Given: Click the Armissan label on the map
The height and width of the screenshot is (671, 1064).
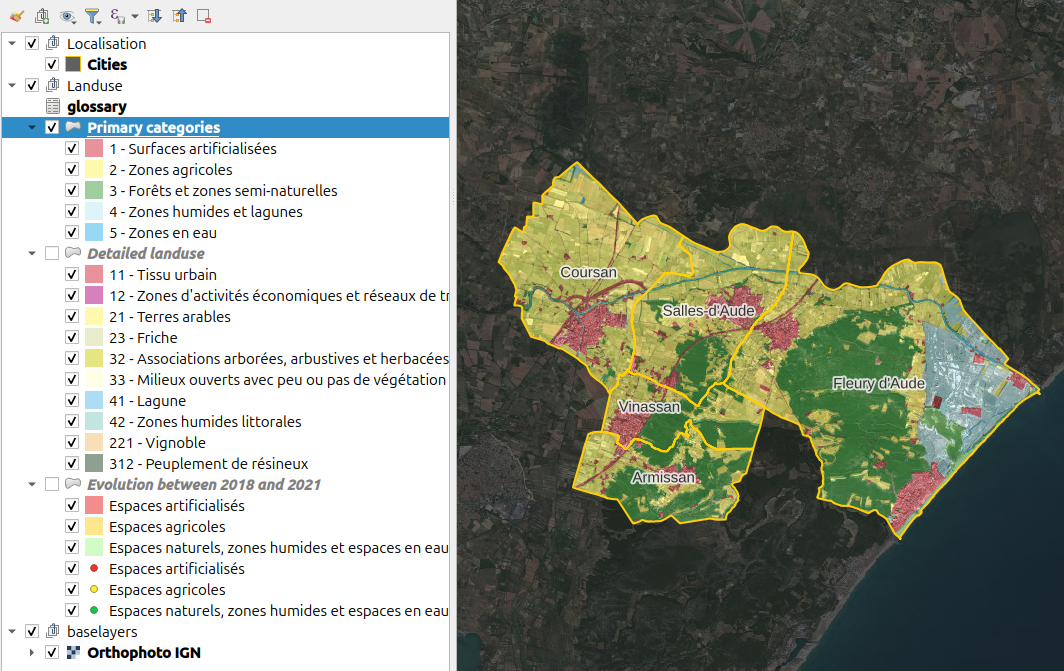Looking at the screenshot, I should click(663, 477).
